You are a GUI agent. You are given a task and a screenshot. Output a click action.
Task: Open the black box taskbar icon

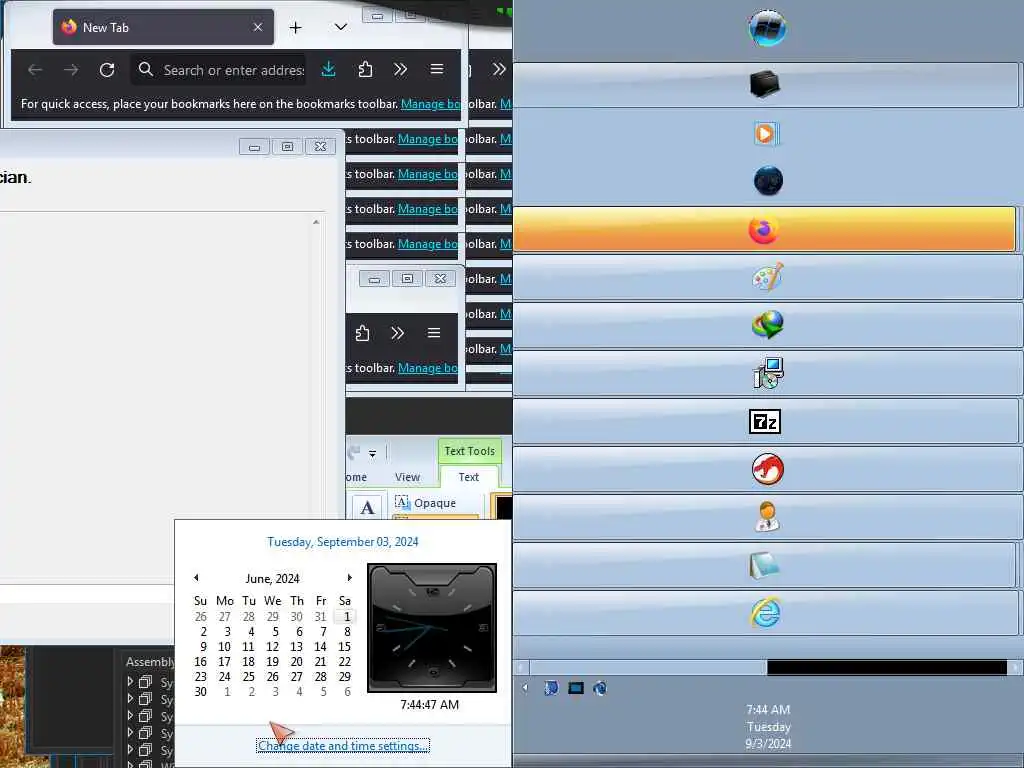765,84
